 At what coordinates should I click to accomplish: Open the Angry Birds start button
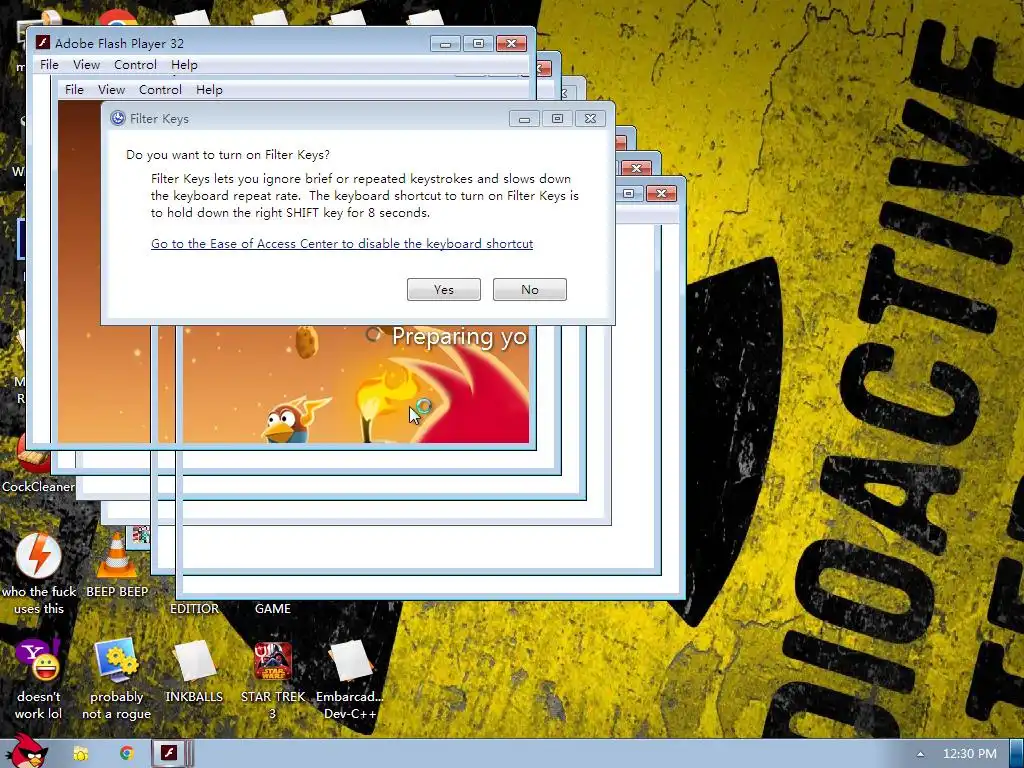click(25, 751)
